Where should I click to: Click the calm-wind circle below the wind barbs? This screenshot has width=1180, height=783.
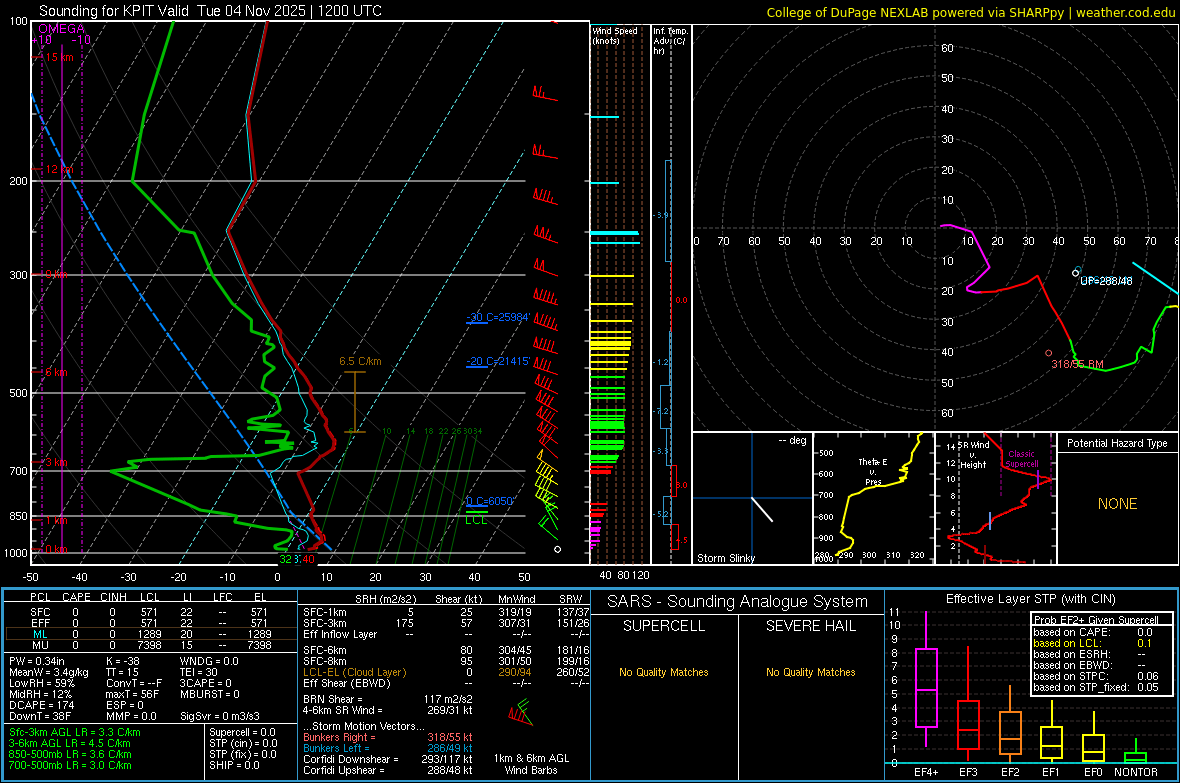tap(558, 550)
